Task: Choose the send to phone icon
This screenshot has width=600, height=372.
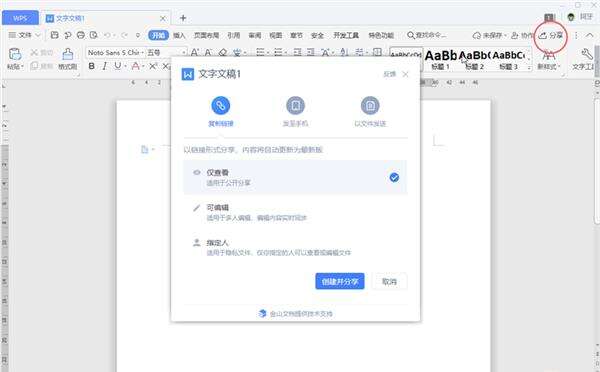Action: click(x=295, y=105)
